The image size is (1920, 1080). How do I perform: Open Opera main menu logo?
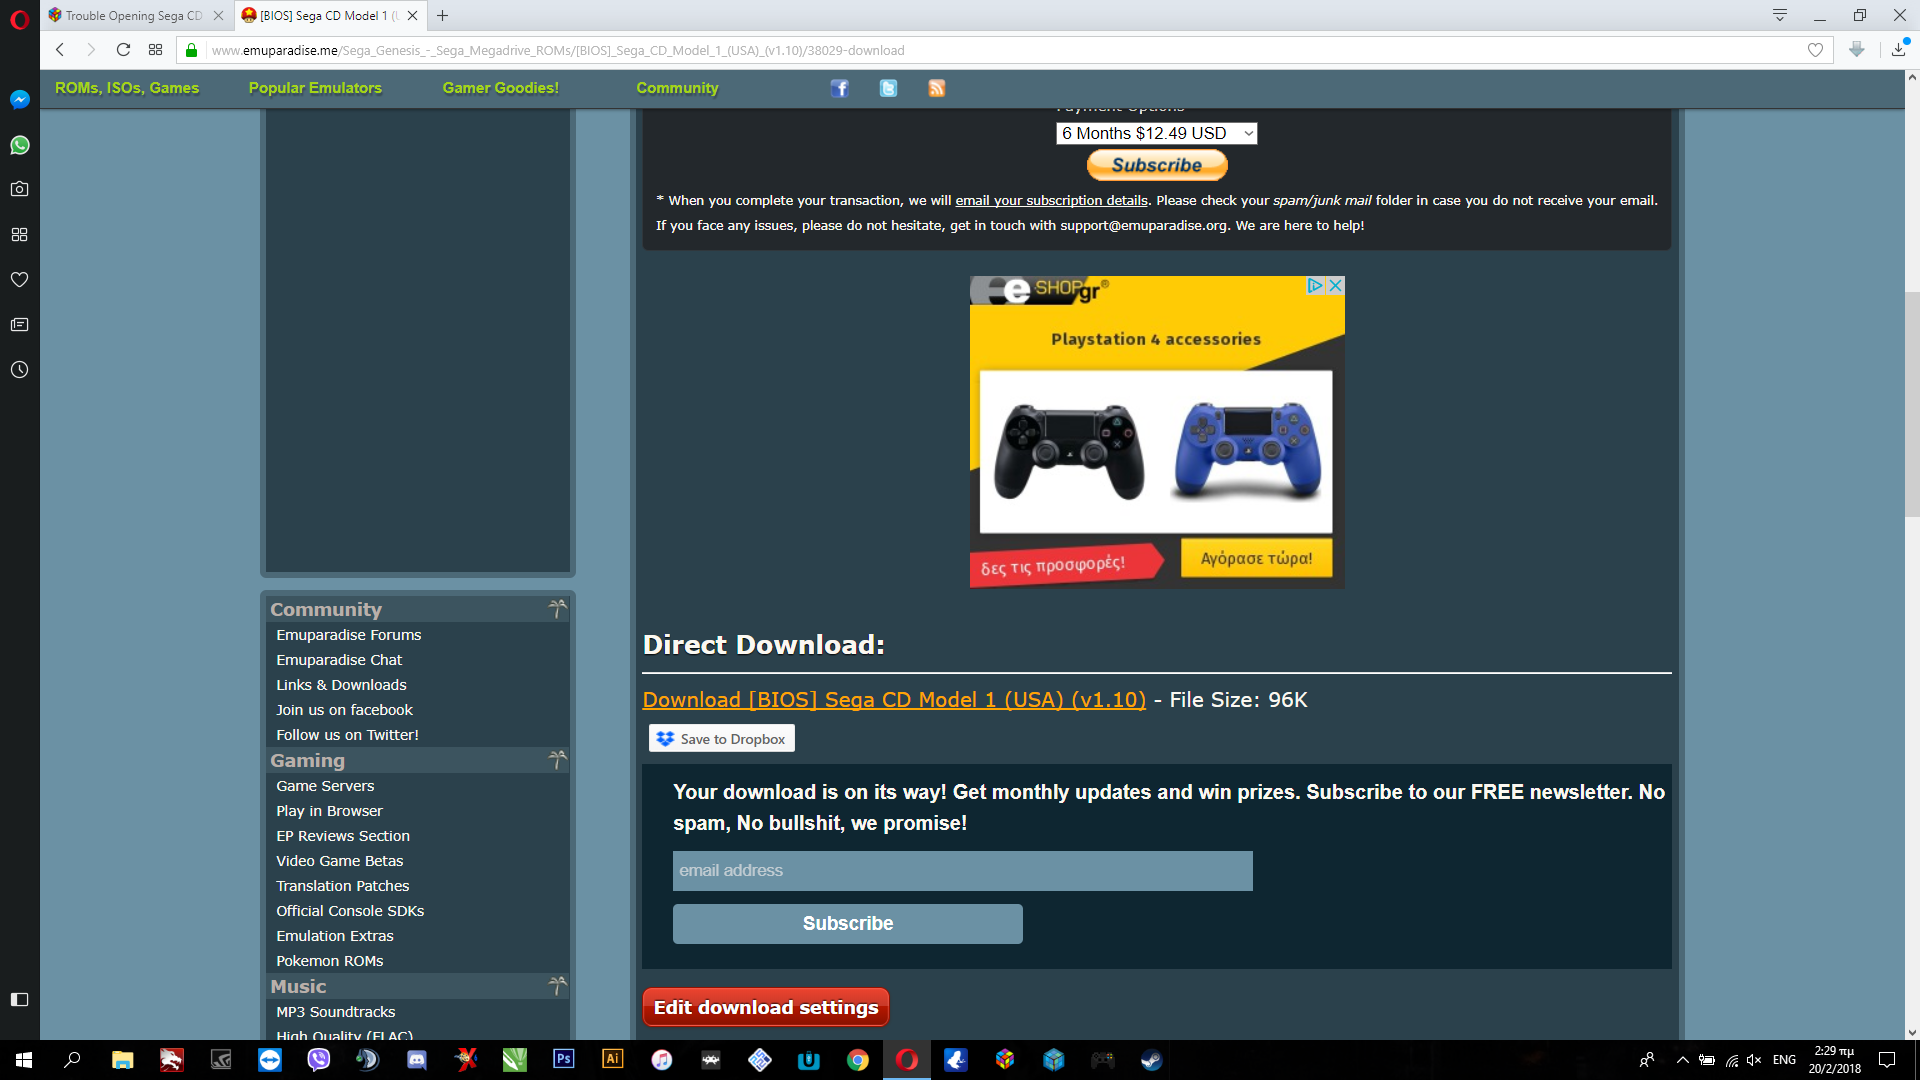(x=19, y=19)
